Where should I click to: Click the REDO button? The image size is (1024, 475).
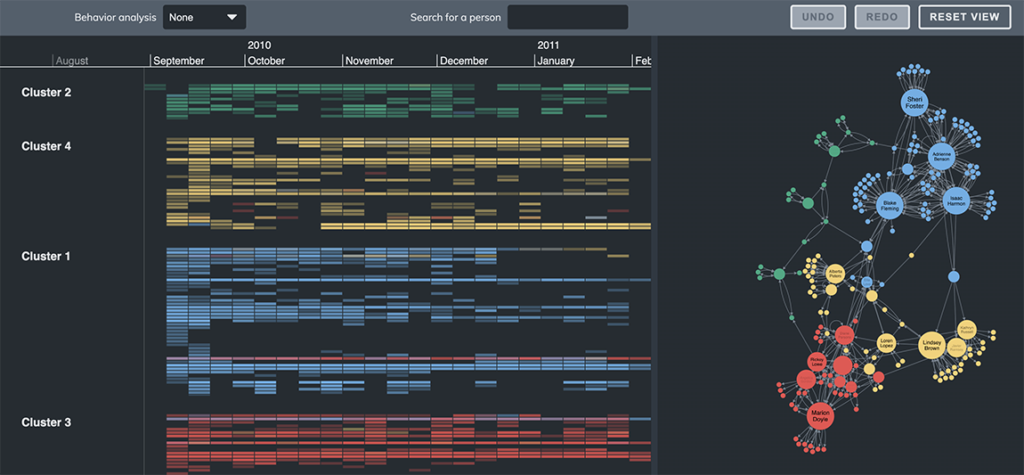pyautogui.click(x=882, y=17)
